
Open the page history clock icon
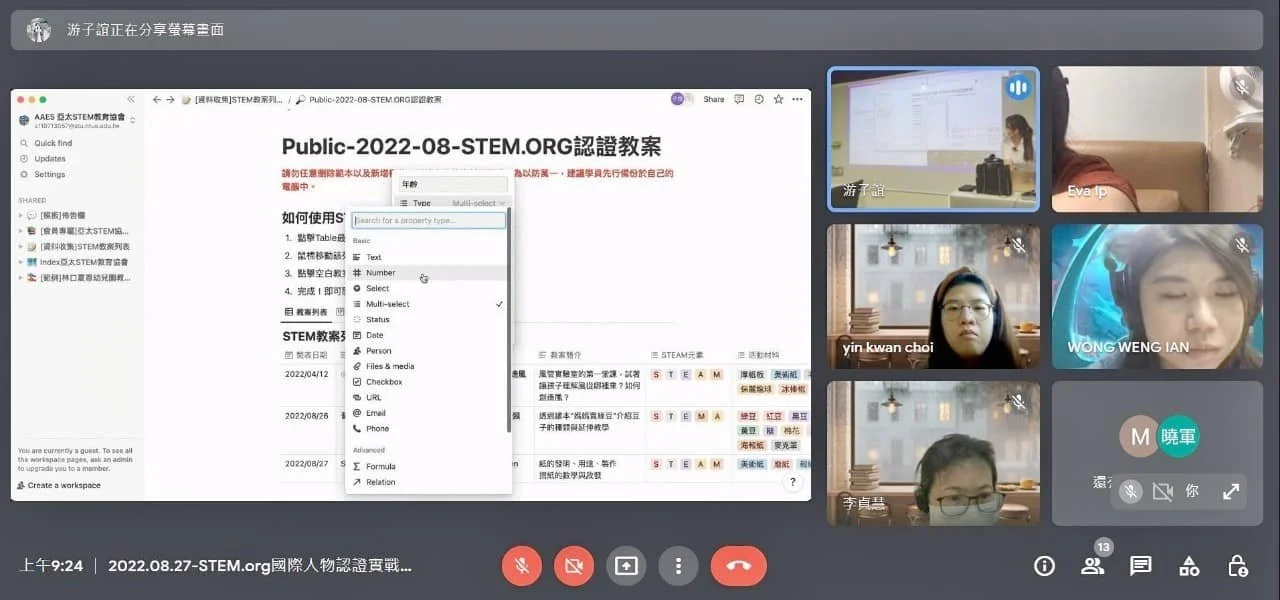759,100
